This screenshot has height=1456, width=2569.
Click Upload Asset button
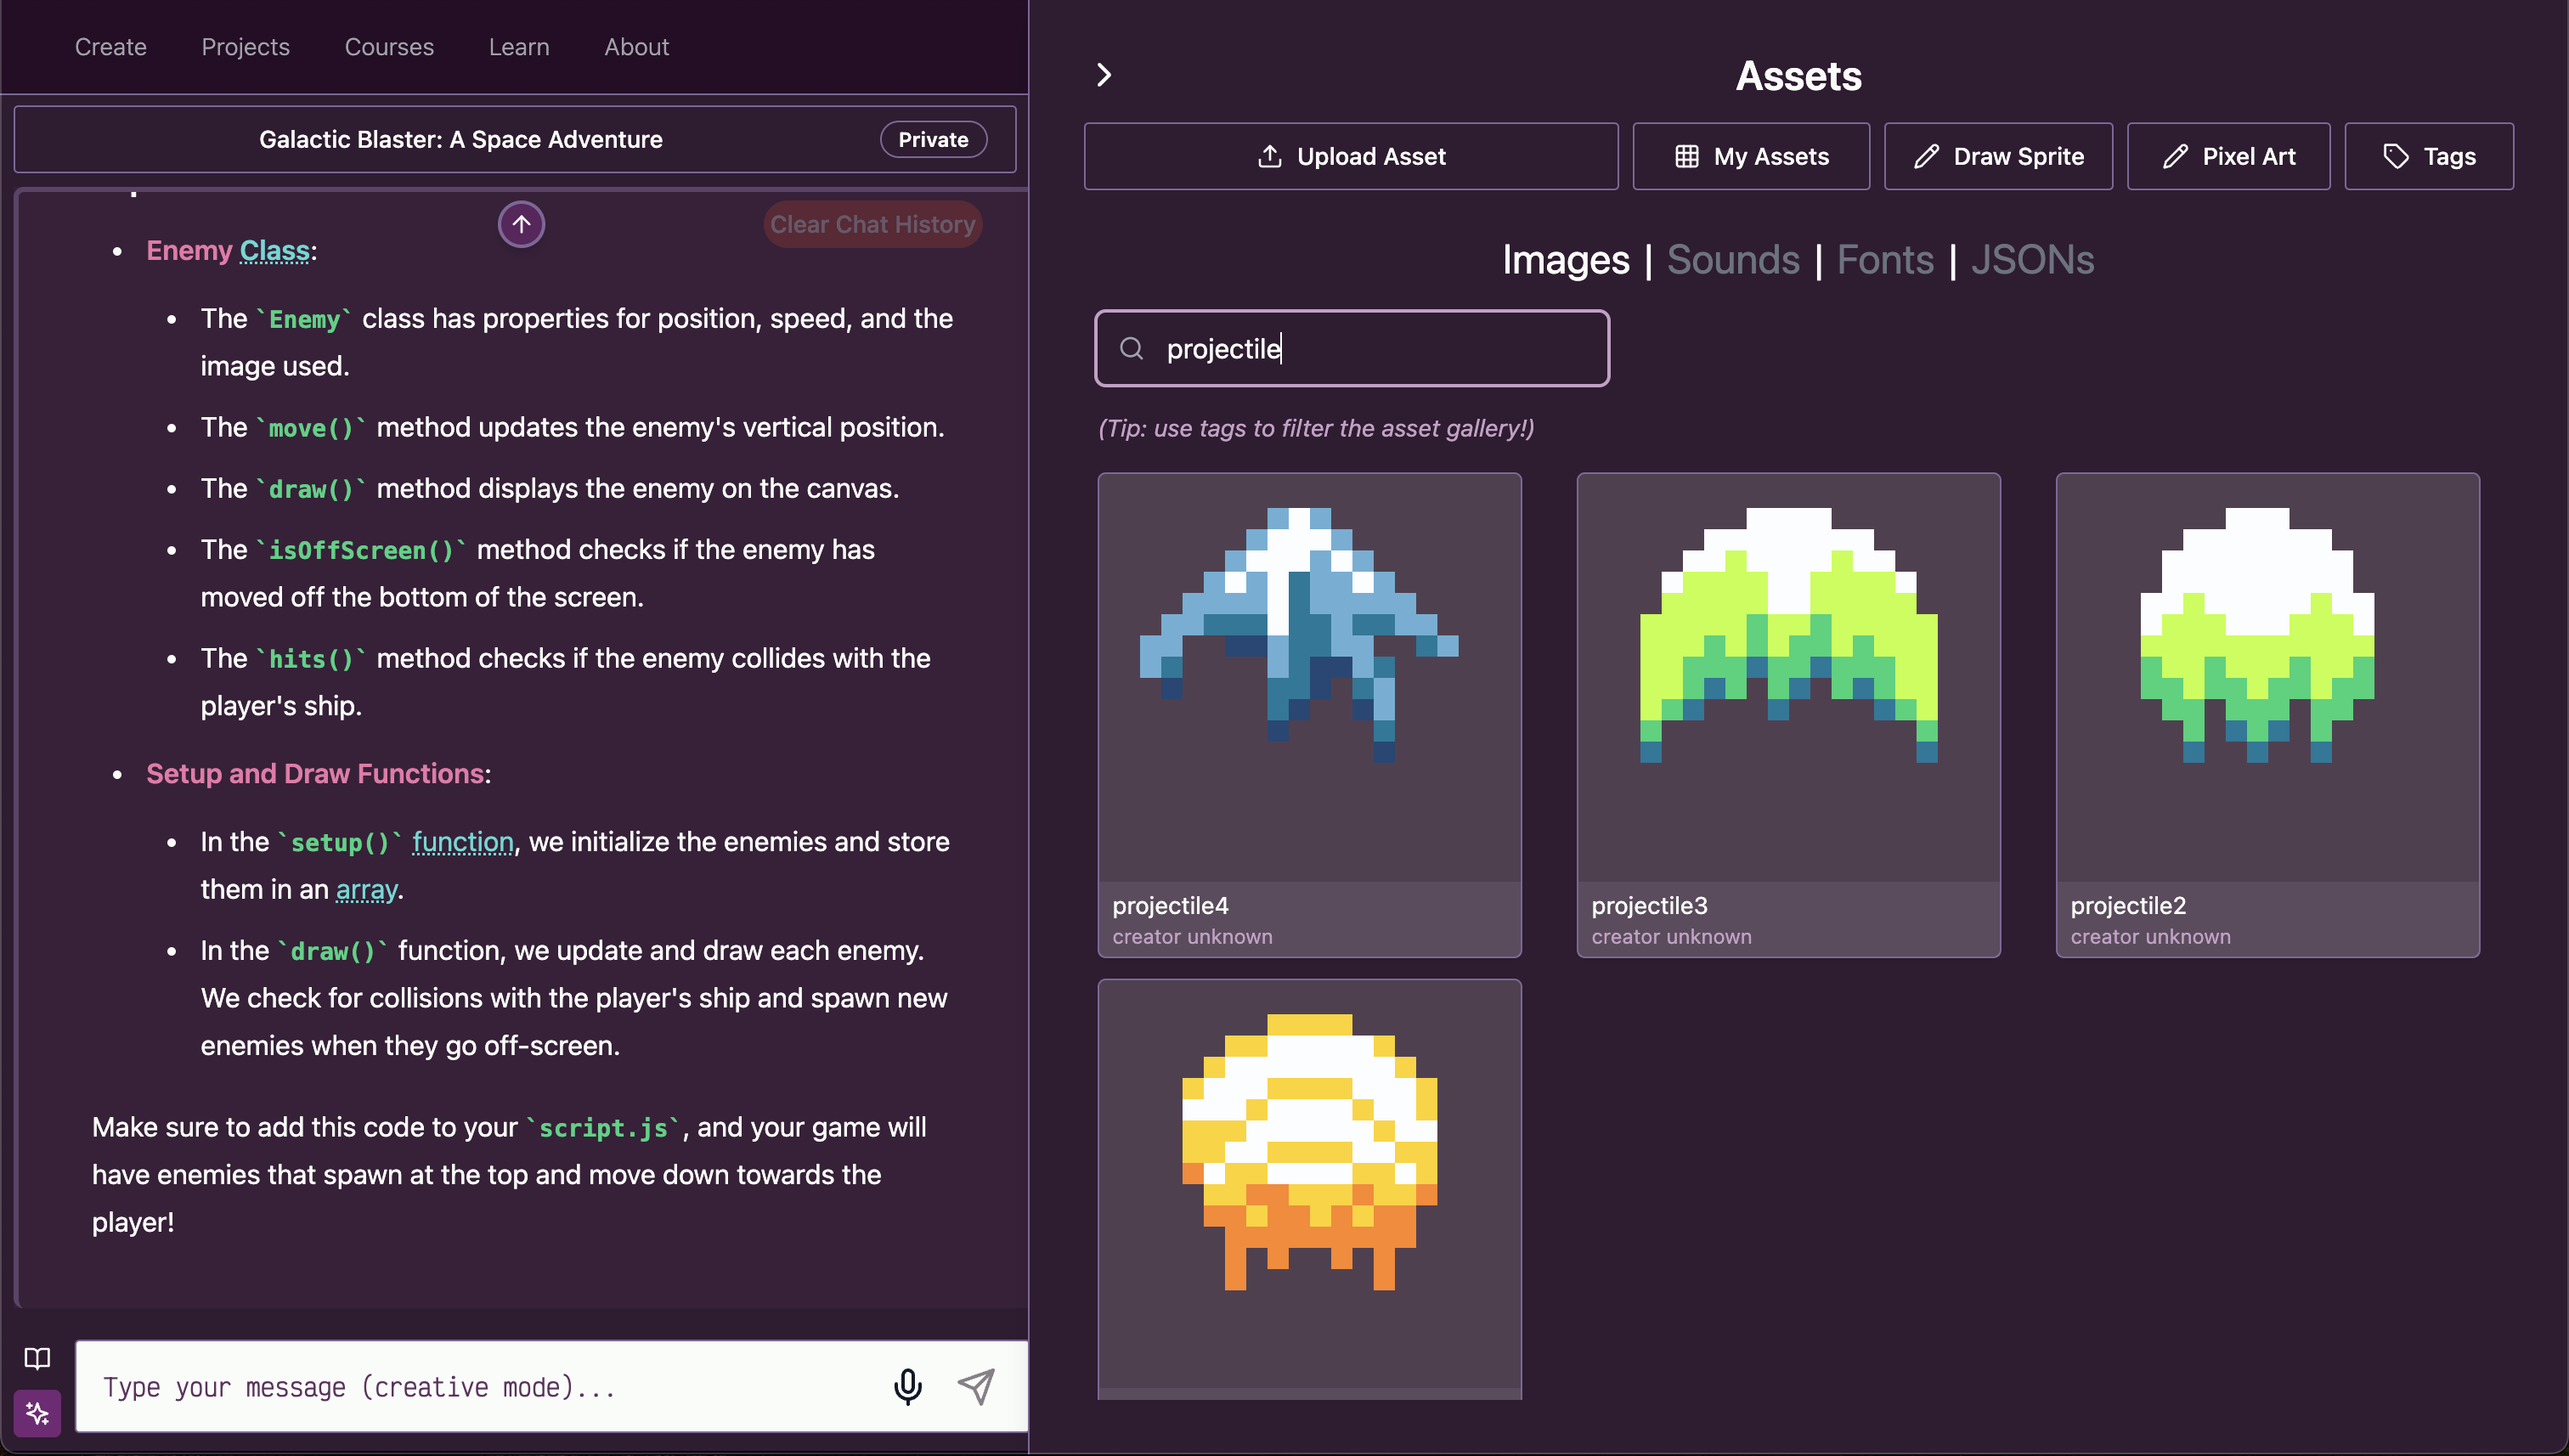1350,156
